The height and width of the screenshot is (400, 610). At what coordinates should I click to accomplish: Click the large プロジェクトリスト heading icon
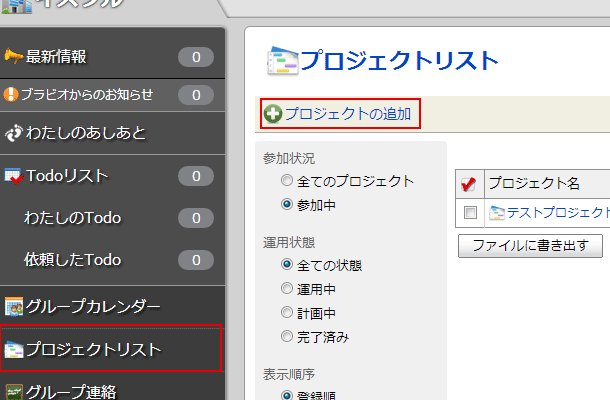[x=282, y=61]
